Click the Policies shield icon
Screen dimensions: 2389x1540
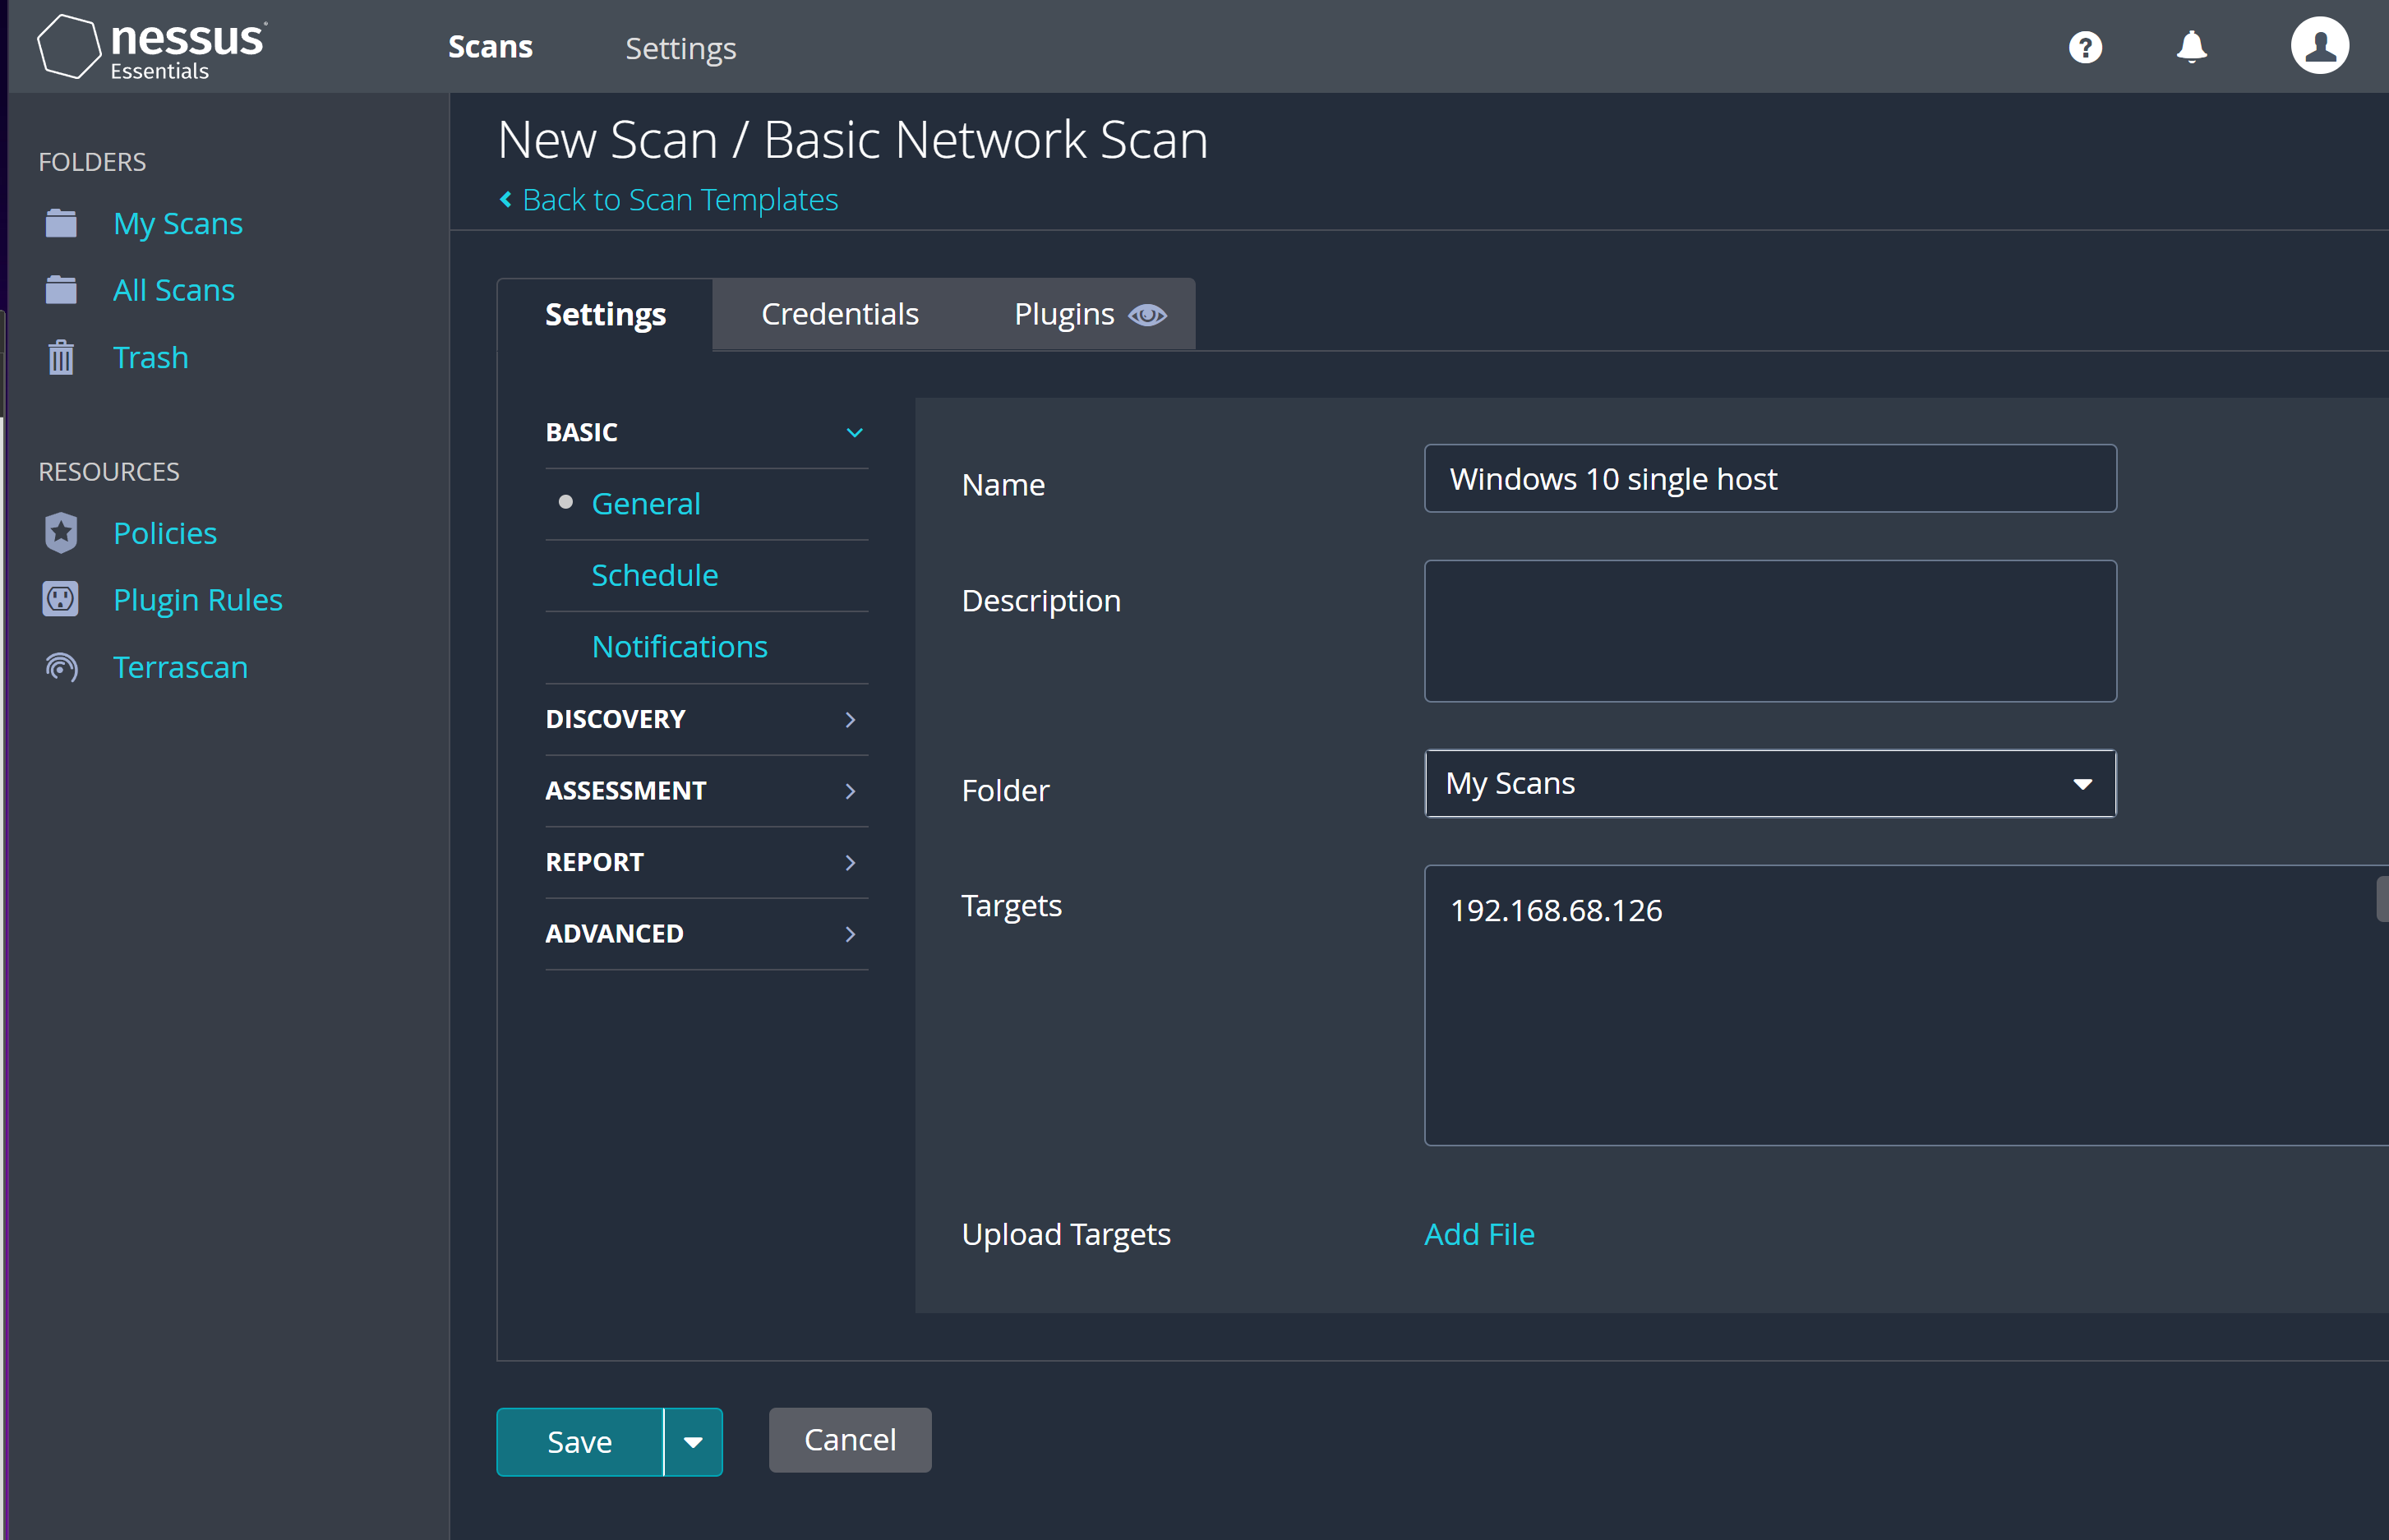tap(61, 532)
